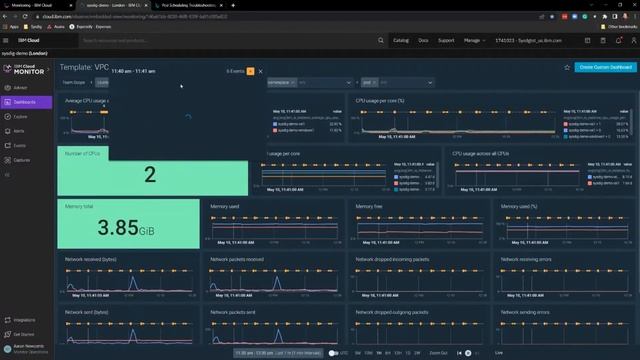Go back in the browser
640x360 pixels.
[x=5, y=16]
